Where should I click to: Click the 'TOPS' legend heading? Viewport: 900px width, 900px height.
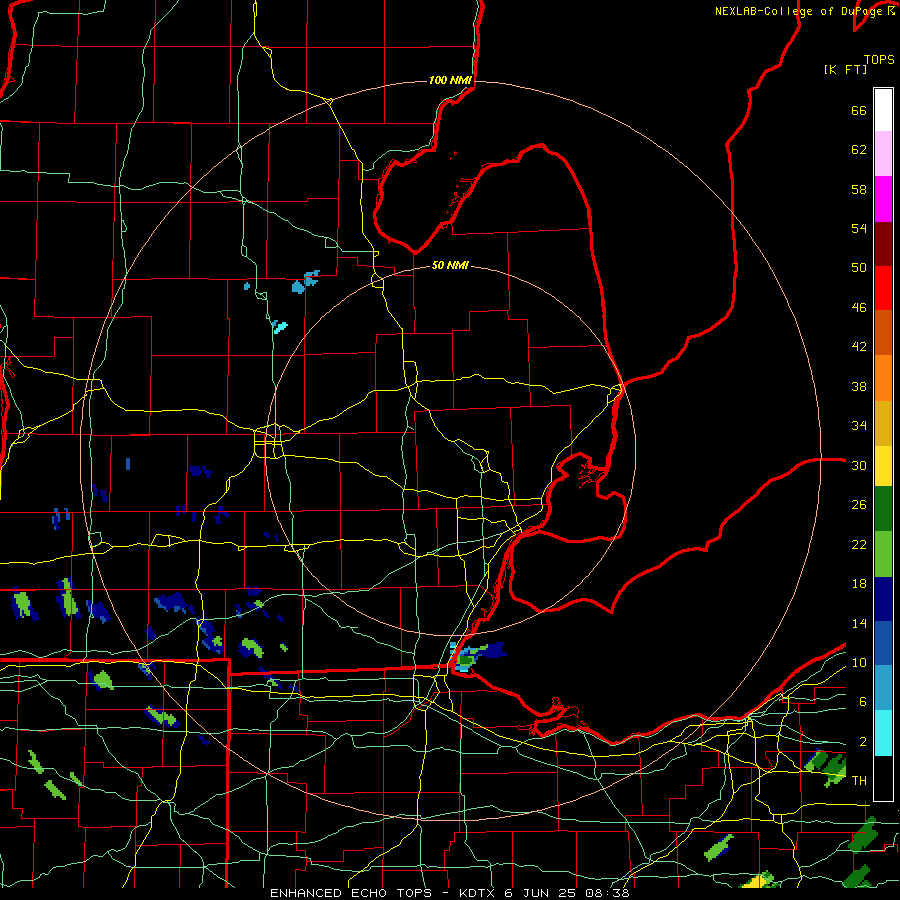coord(879,60)
